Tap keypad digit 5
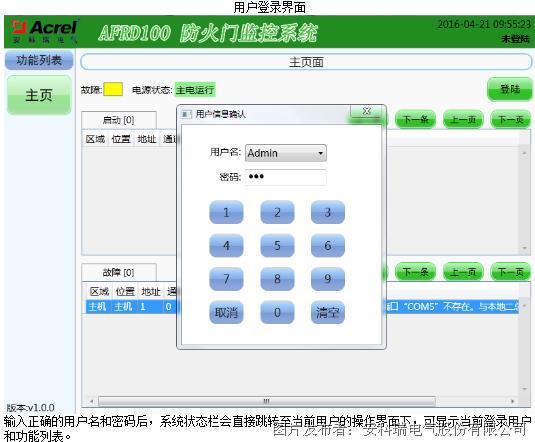 [x=277, y=245]
